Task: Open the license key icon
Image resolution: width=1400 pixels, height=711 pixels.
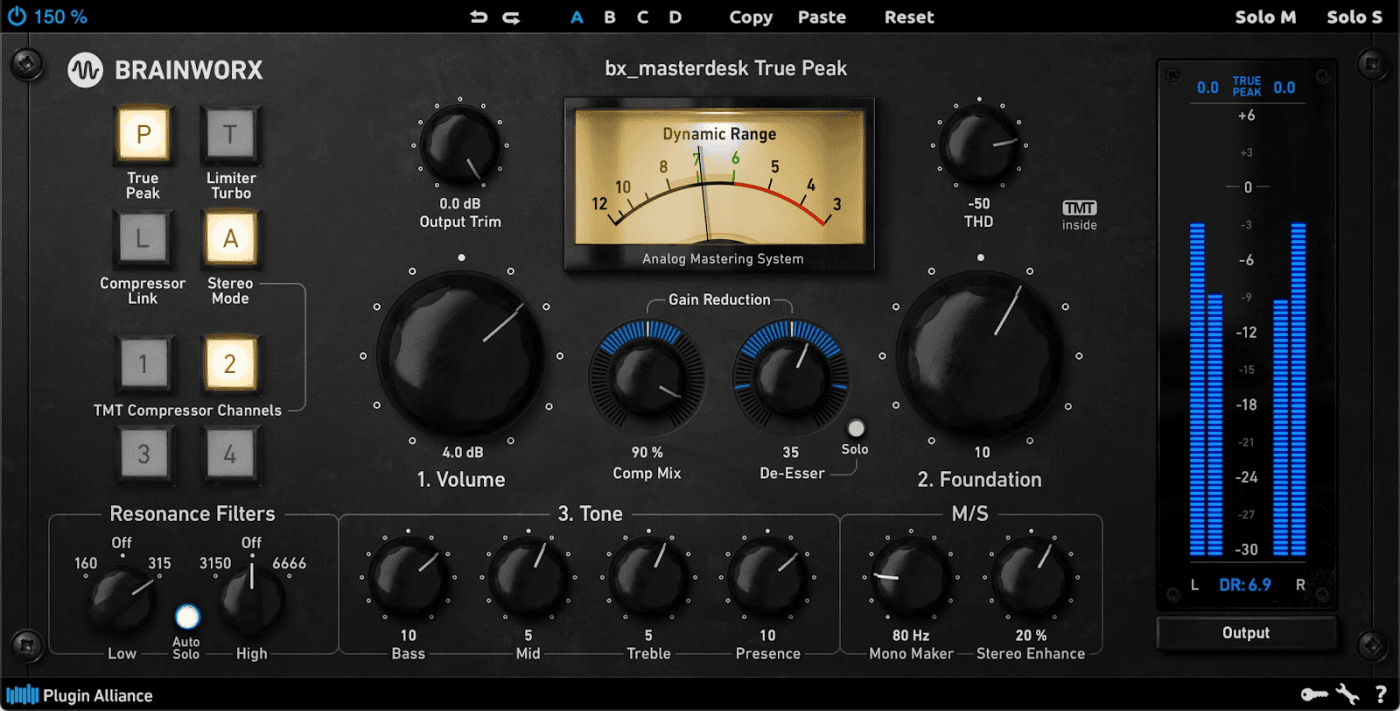Action: (x=1313, y=694)
